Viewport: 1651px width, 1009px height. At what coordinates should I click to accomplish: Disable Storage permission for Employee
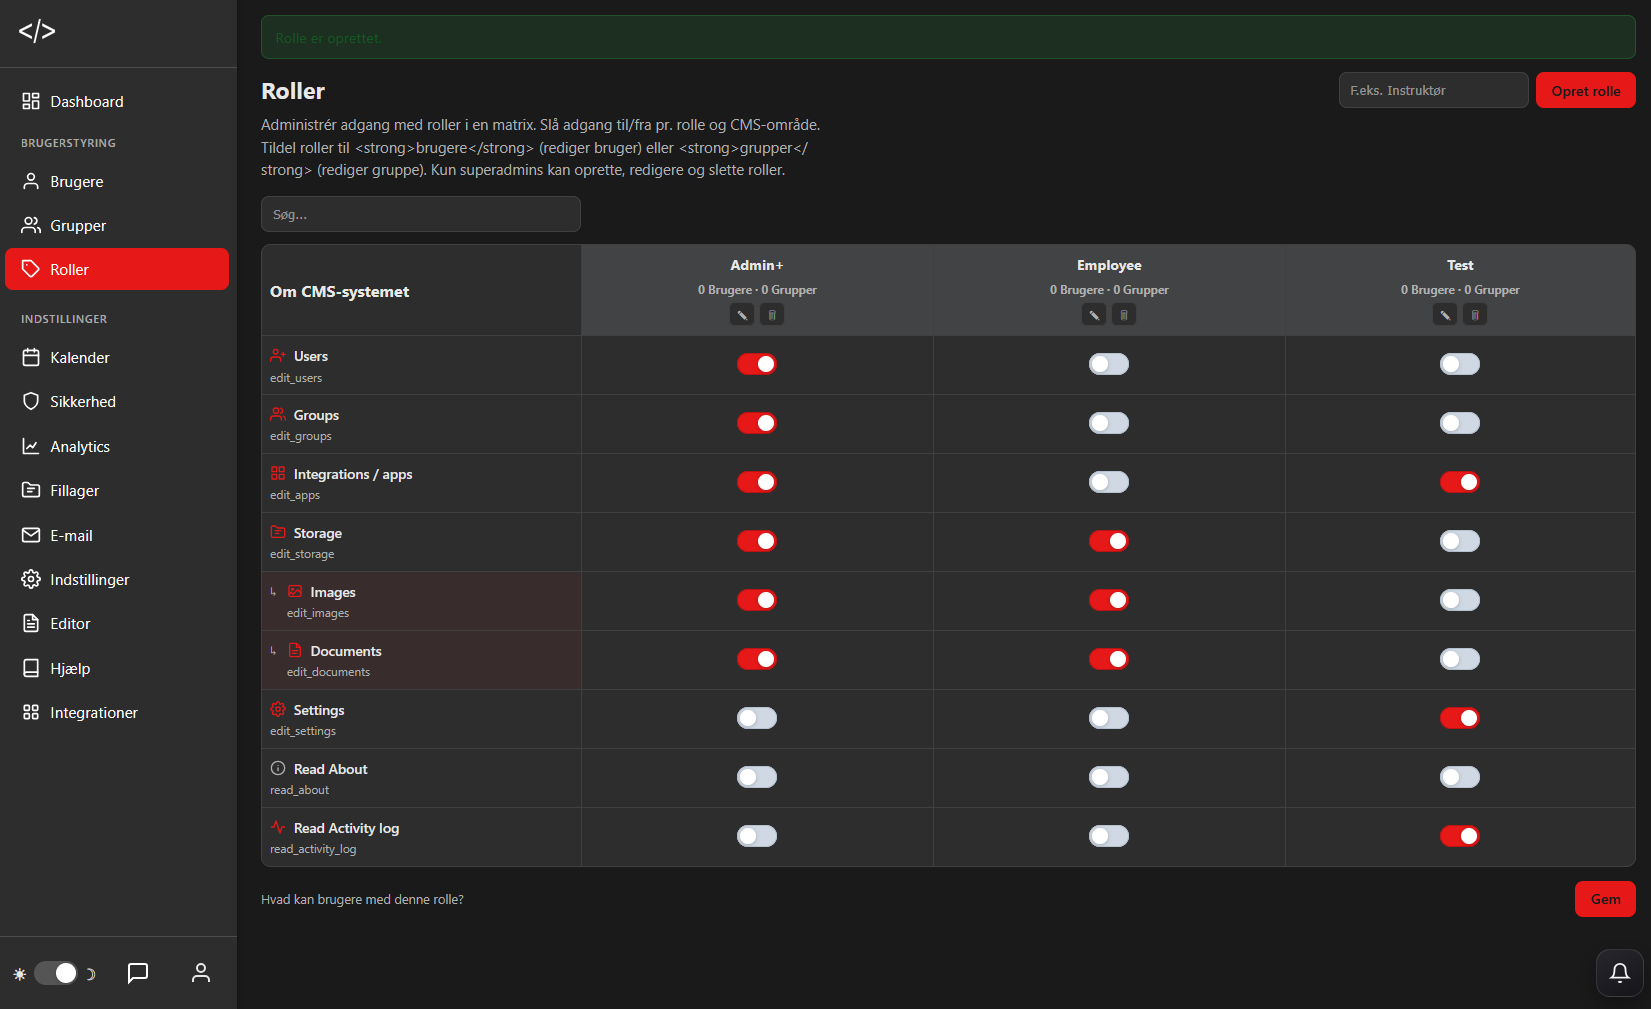(x=1109, y=541)
